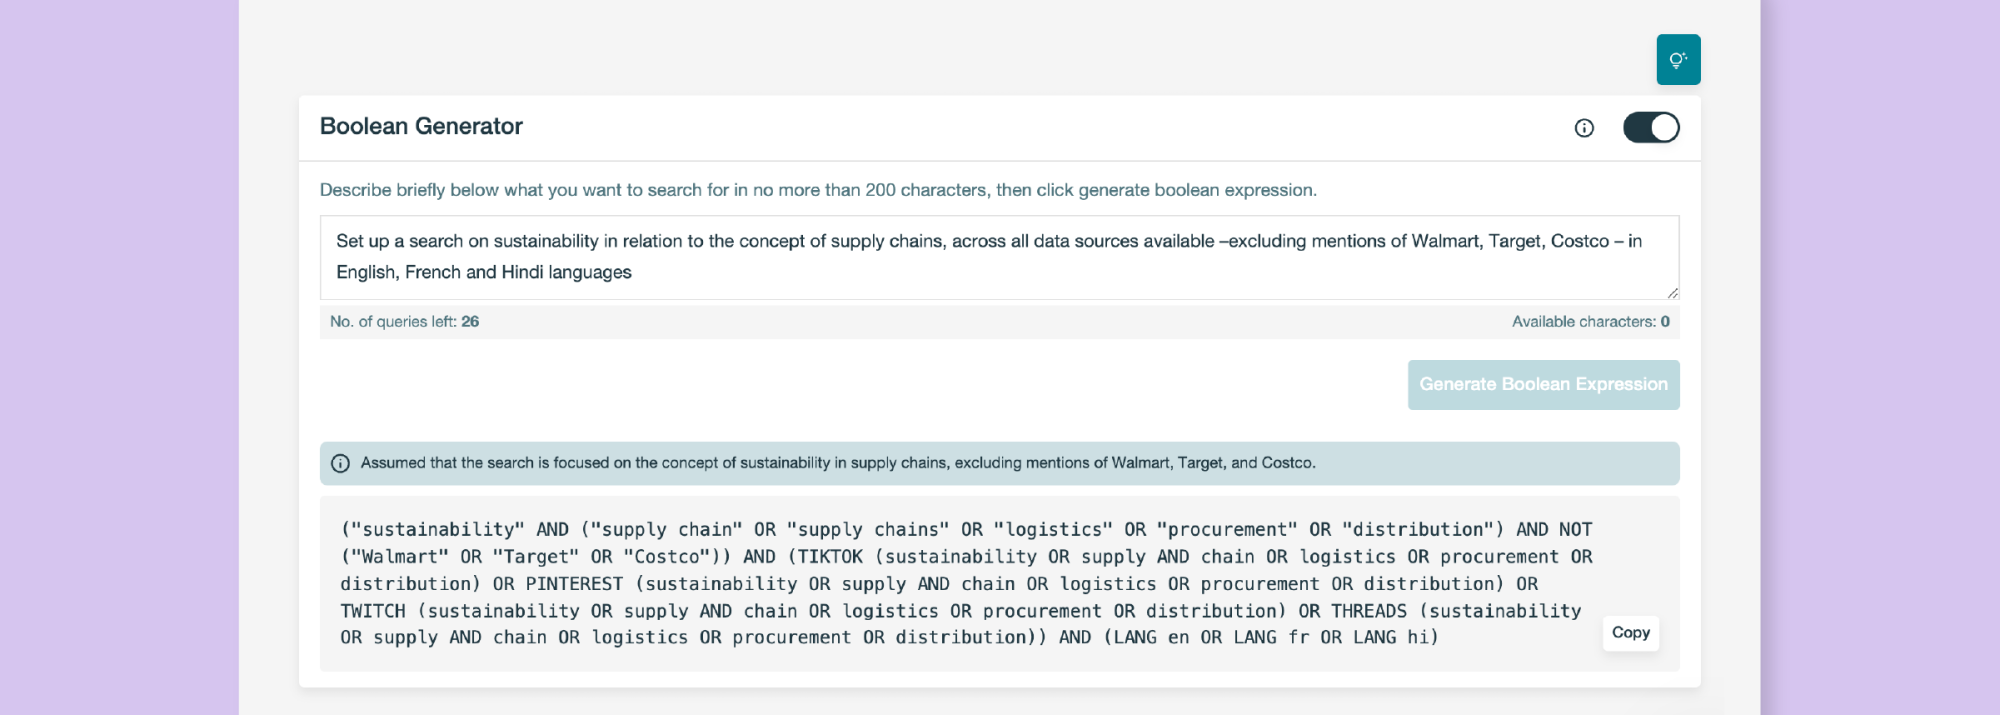Screen dimensions: 2000x715
Task: Click TWITCH in the generated expression
Action: (x=373, y=611)
